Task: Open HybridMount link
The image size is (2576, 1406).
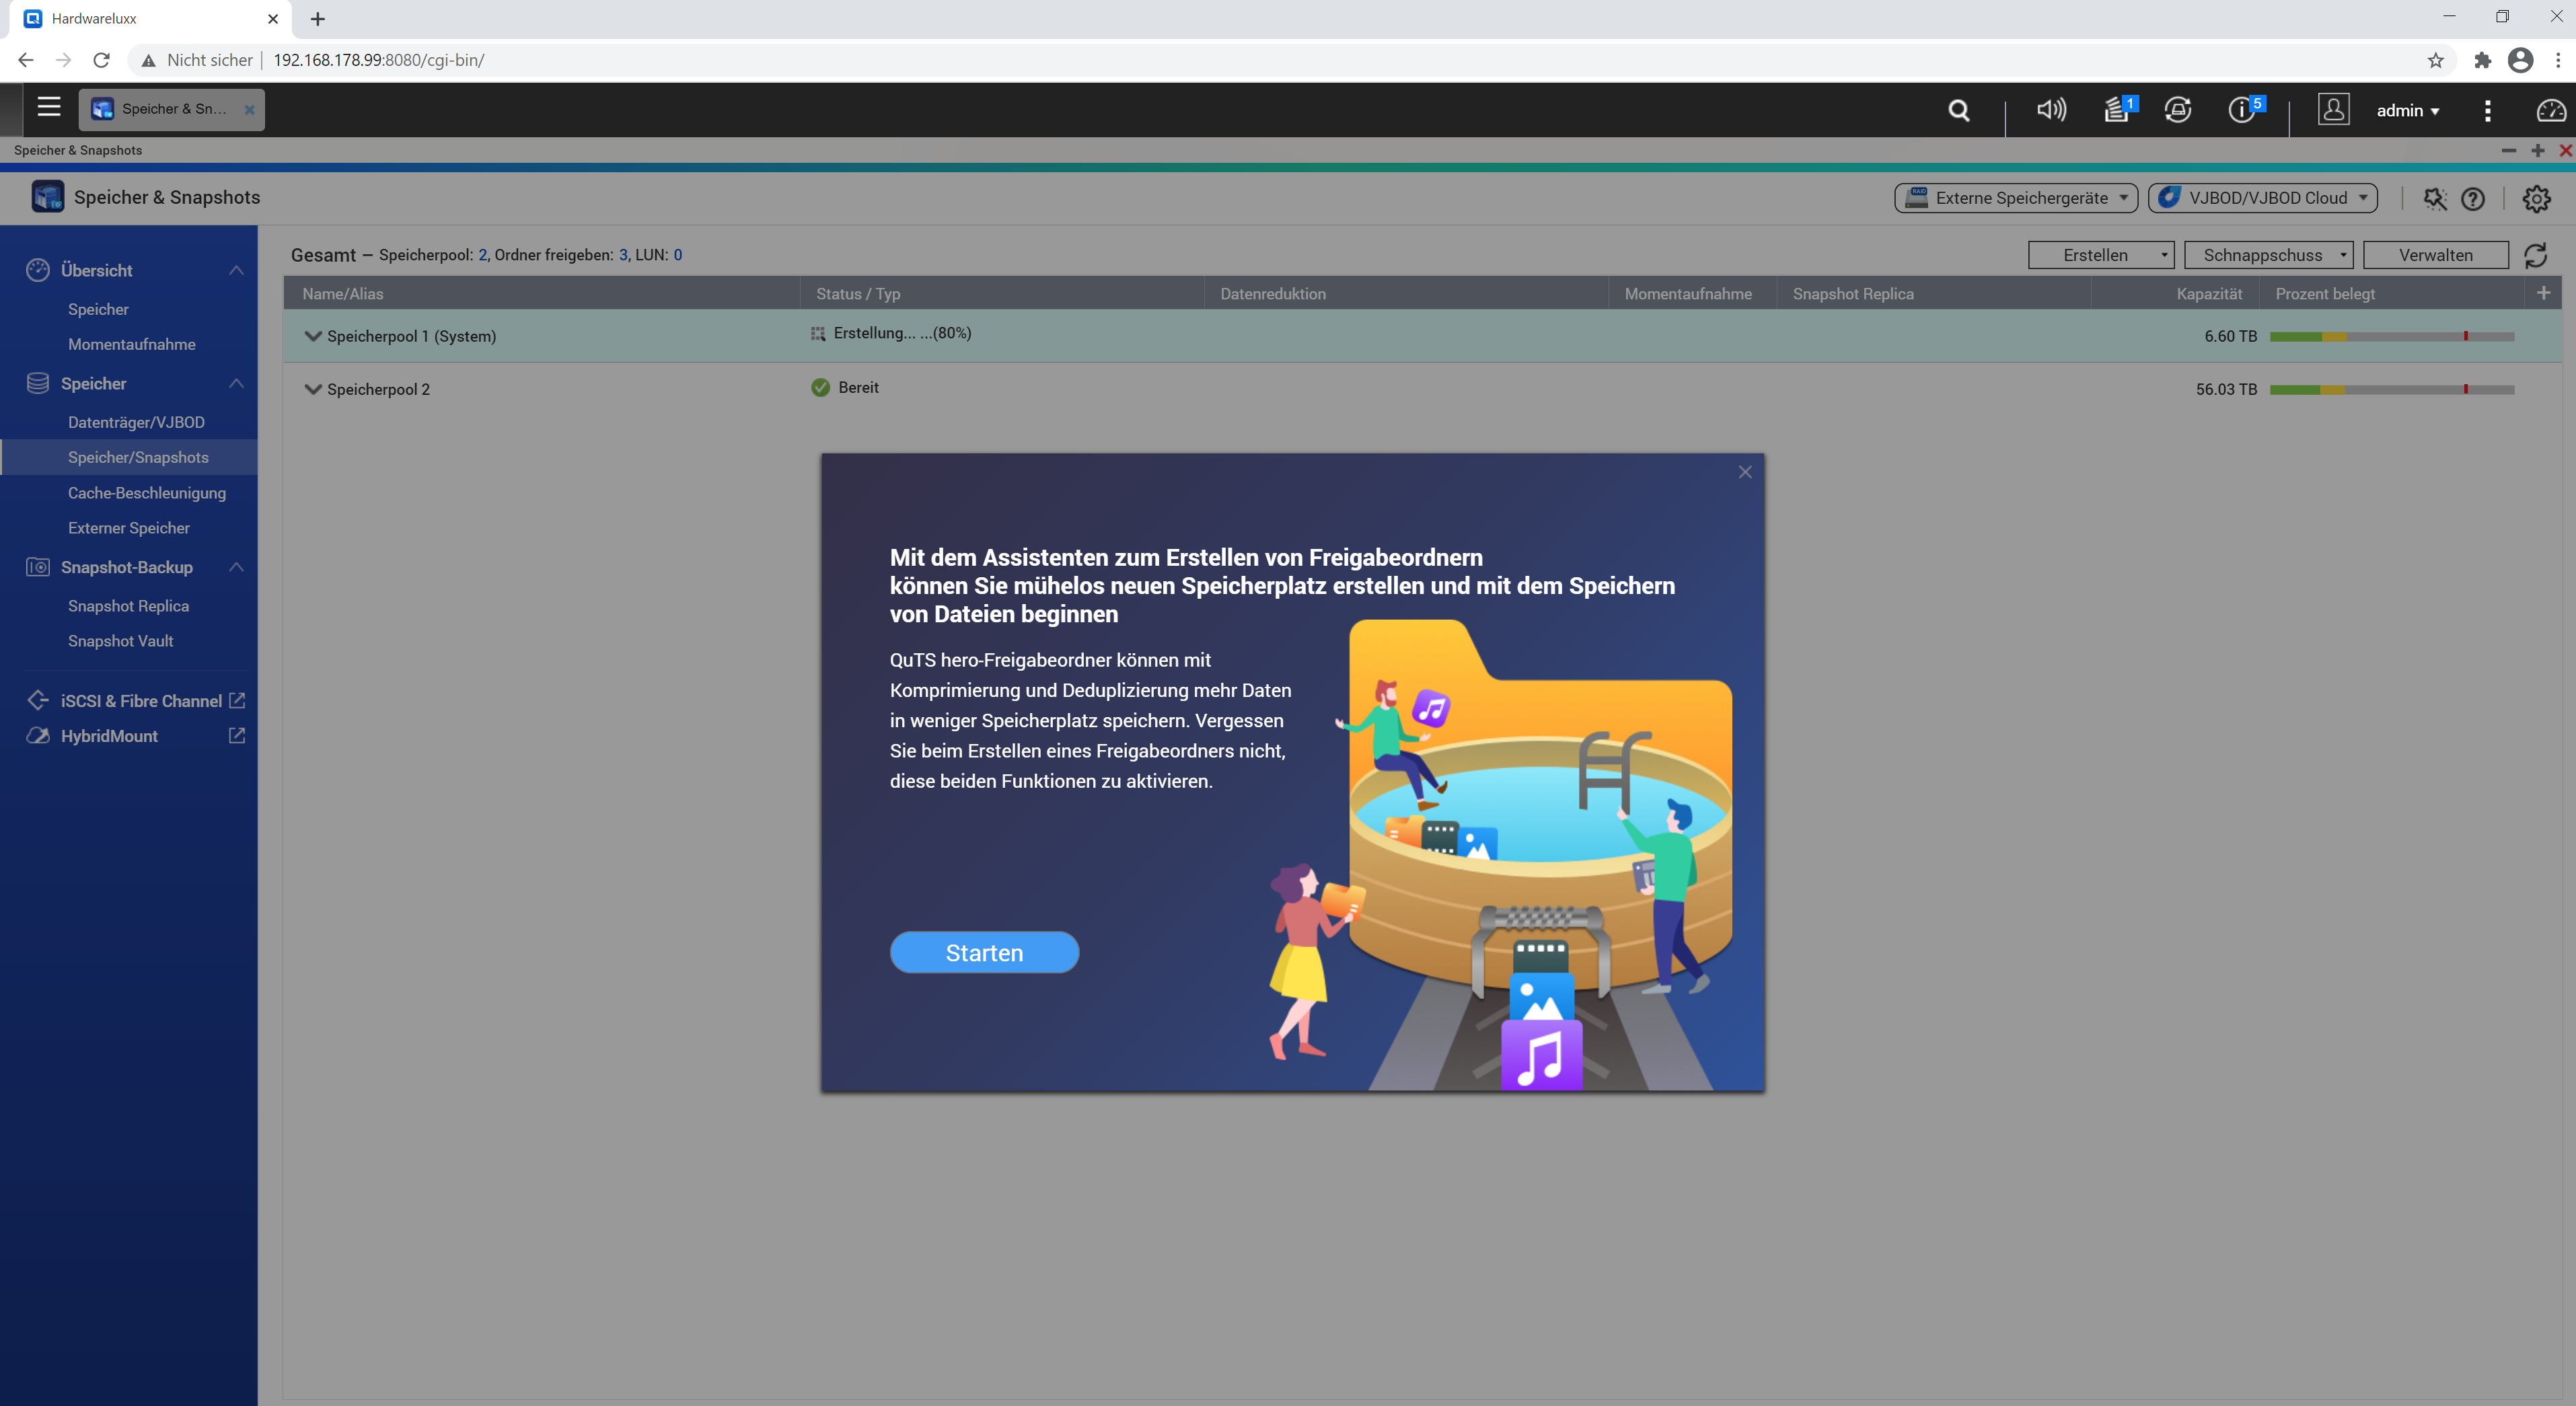Action: [109, 736]
